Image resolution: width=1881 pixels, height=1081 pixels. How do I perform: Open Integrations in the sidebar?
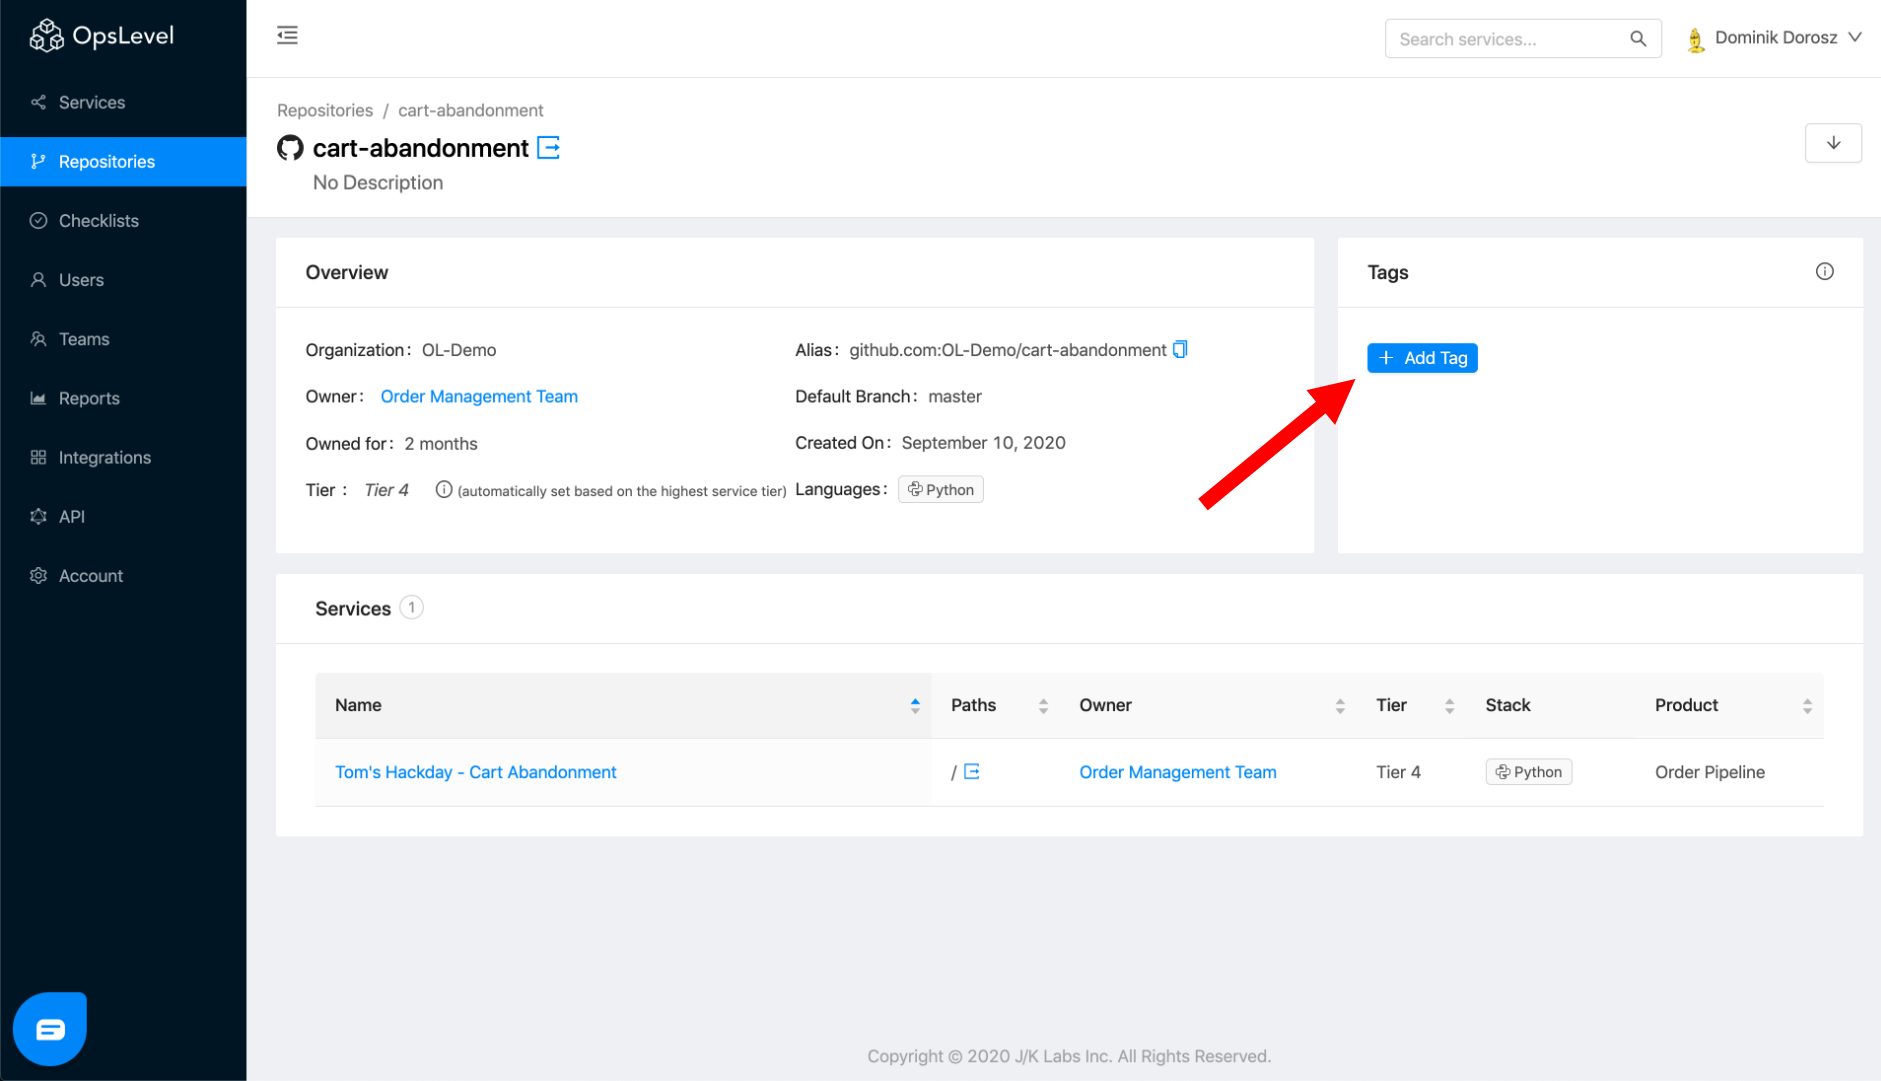pos(123,457)
